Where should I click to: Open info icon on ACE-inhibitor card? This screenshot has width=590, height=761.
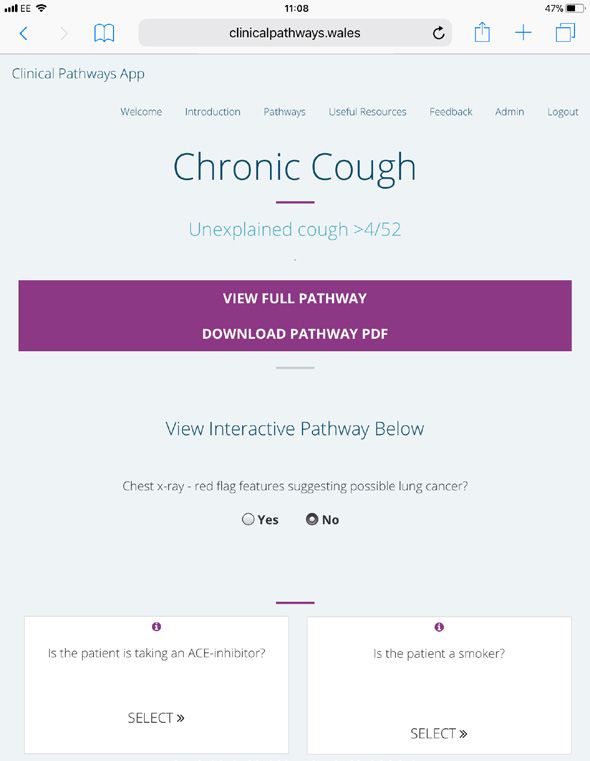(156, 627)
